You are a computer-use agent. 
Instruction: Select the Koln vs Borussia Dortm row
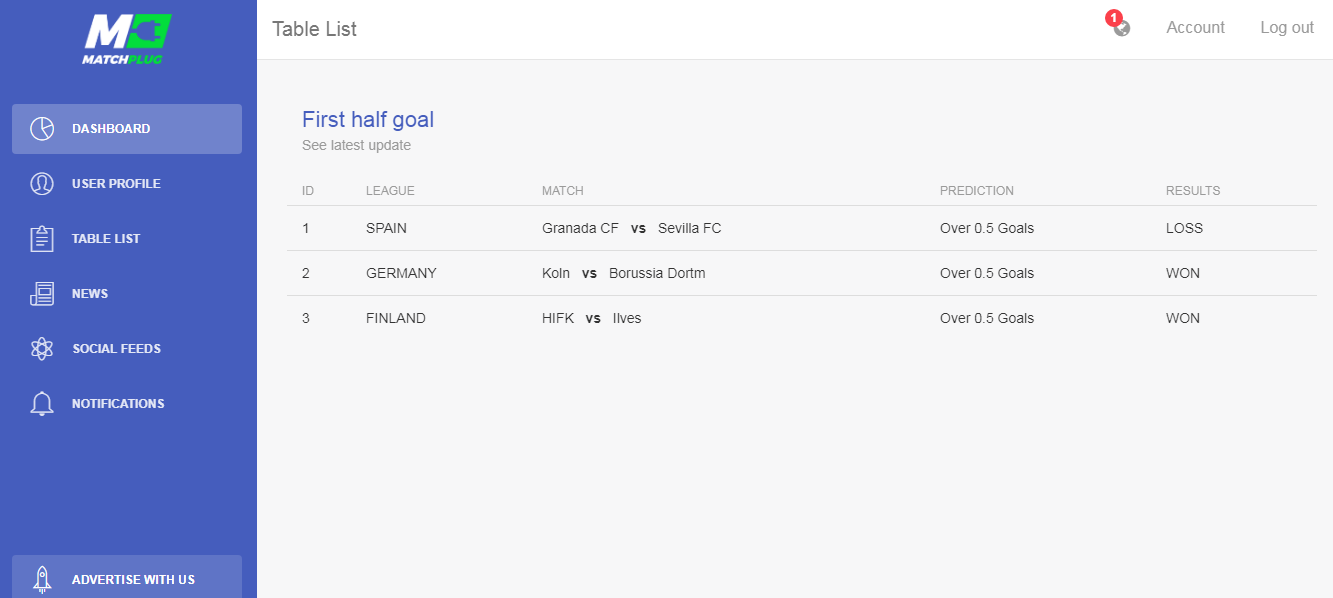tap(801, 273)
